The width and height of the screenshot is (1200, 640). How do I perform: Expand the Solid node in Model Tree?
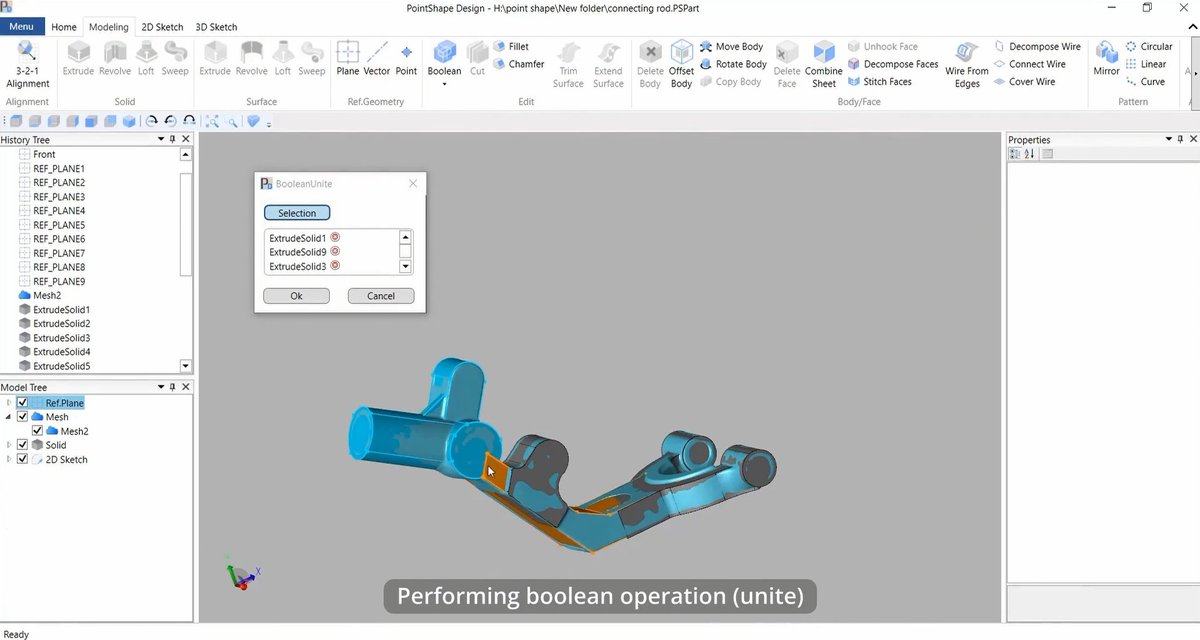pyautogui.click(x=9, y=445)
